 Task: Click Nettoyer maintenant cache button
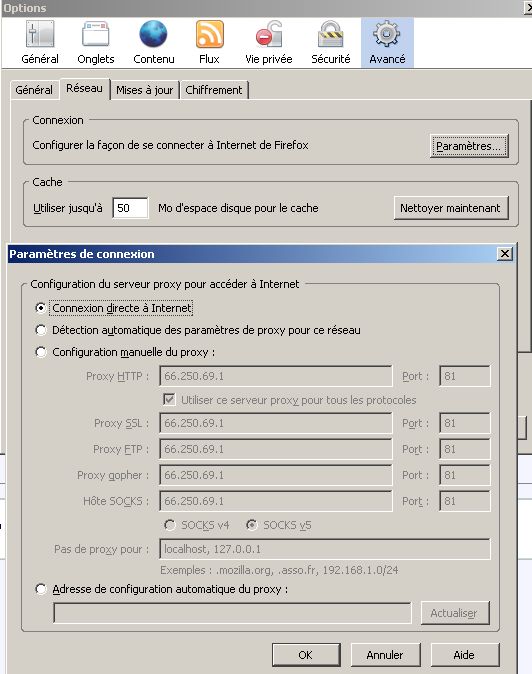450,208
